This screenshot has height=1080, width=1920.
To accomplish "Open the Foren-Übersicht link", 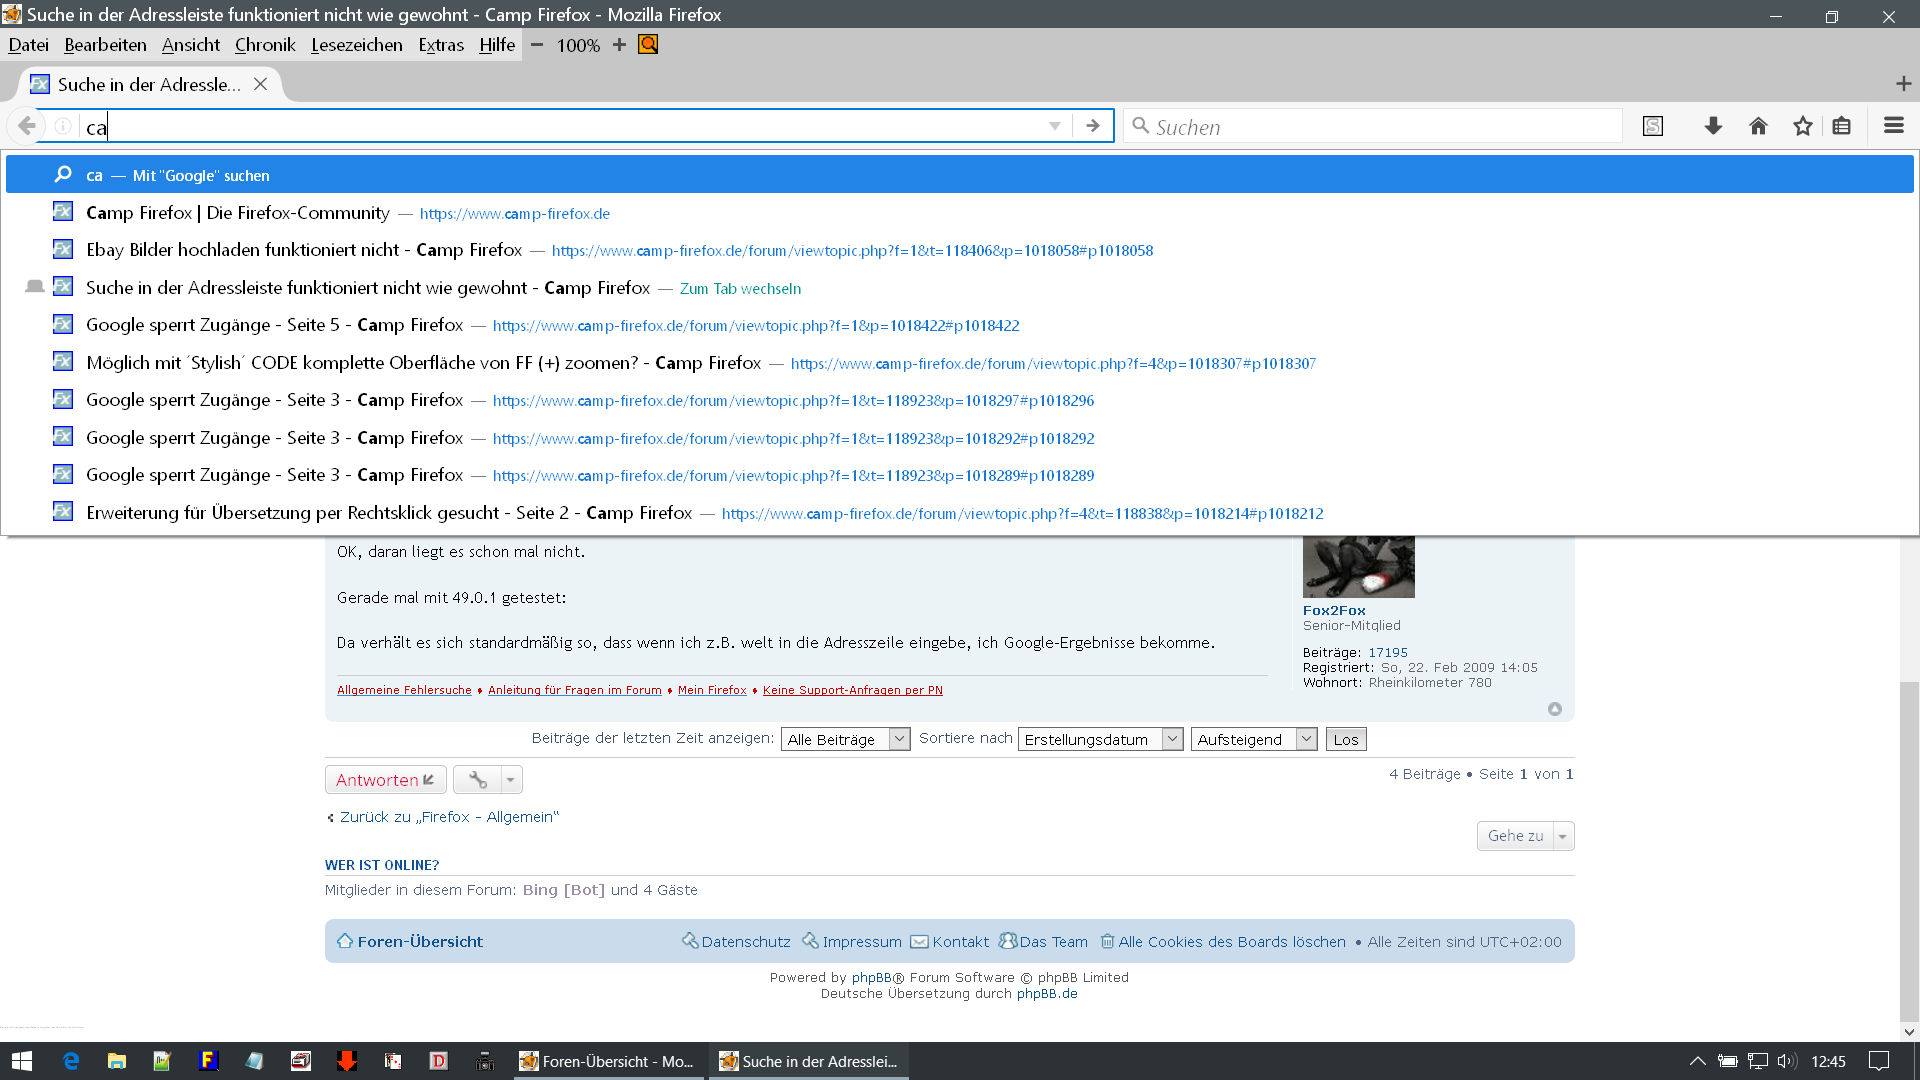I will 419,941.
